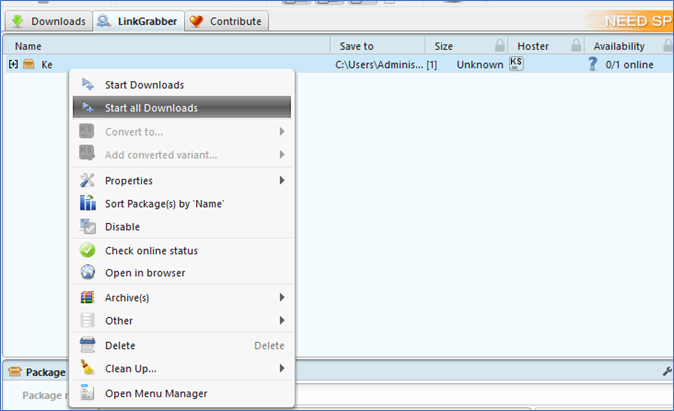Toggle the lock icon beside the Hoster column
674x411 pixels.
click(x=576, y=46)
